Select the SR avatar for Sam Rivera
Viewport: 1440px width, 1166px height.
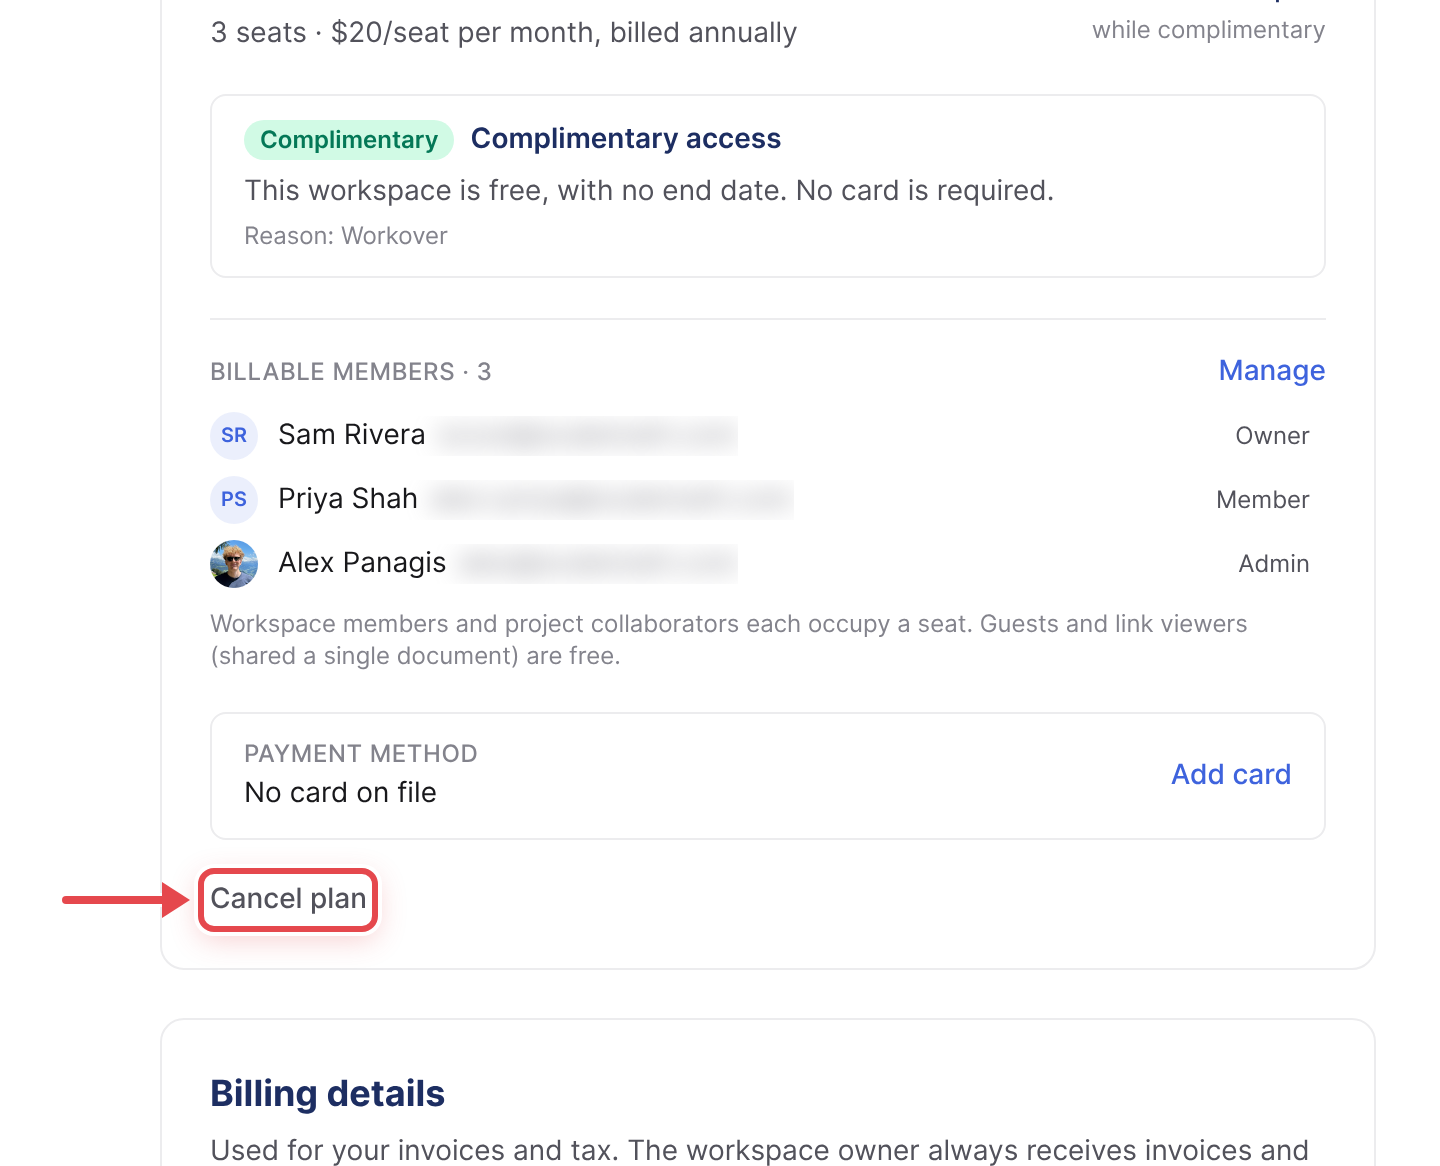click(x=234, y=436)
